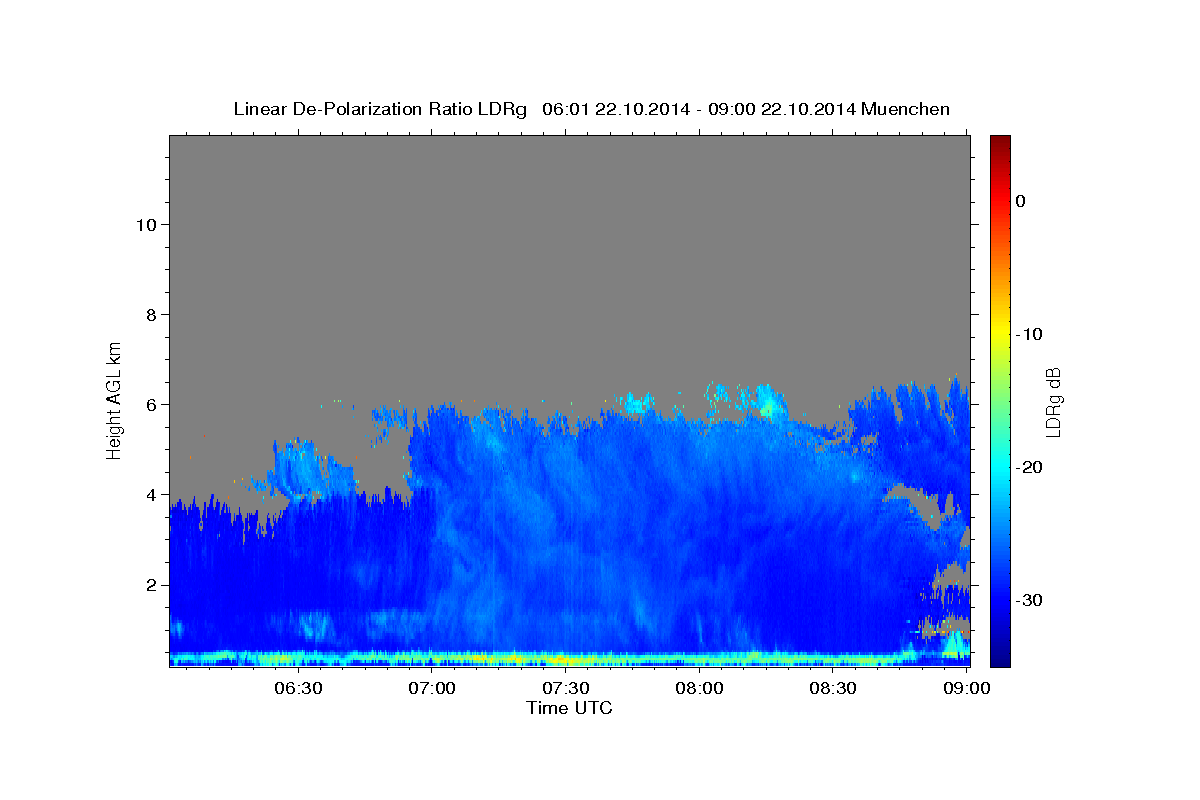Click the colorbar value label -30
This screenshot has height=800, width=1200.
coord(1029,600)
